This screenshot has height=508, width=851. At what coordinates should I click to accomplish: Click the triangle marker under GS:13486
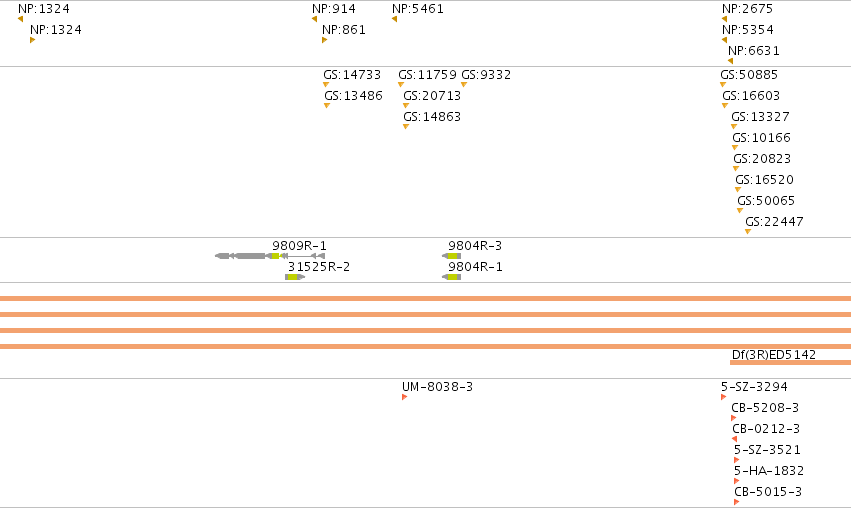pyautogui.click(x=327, y=106)
